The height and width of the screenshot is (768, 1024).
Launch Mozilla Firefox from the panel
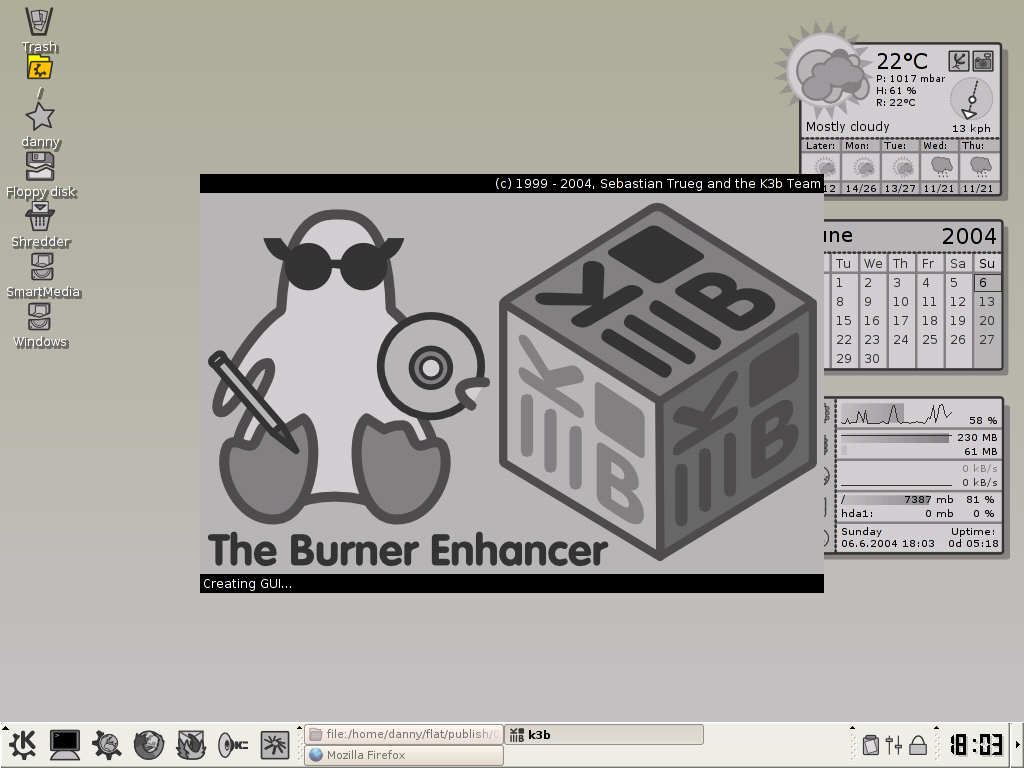[x=149, y=745]
